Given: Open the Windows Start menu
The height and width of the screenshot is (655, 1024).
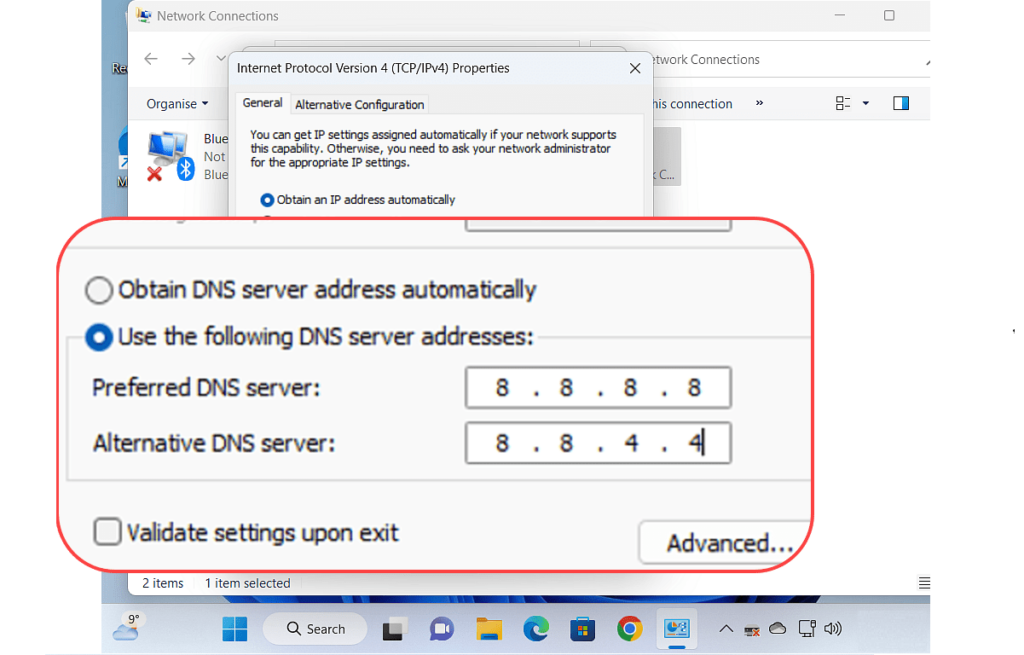Looking at the screenshot, I should coord(235,629).
